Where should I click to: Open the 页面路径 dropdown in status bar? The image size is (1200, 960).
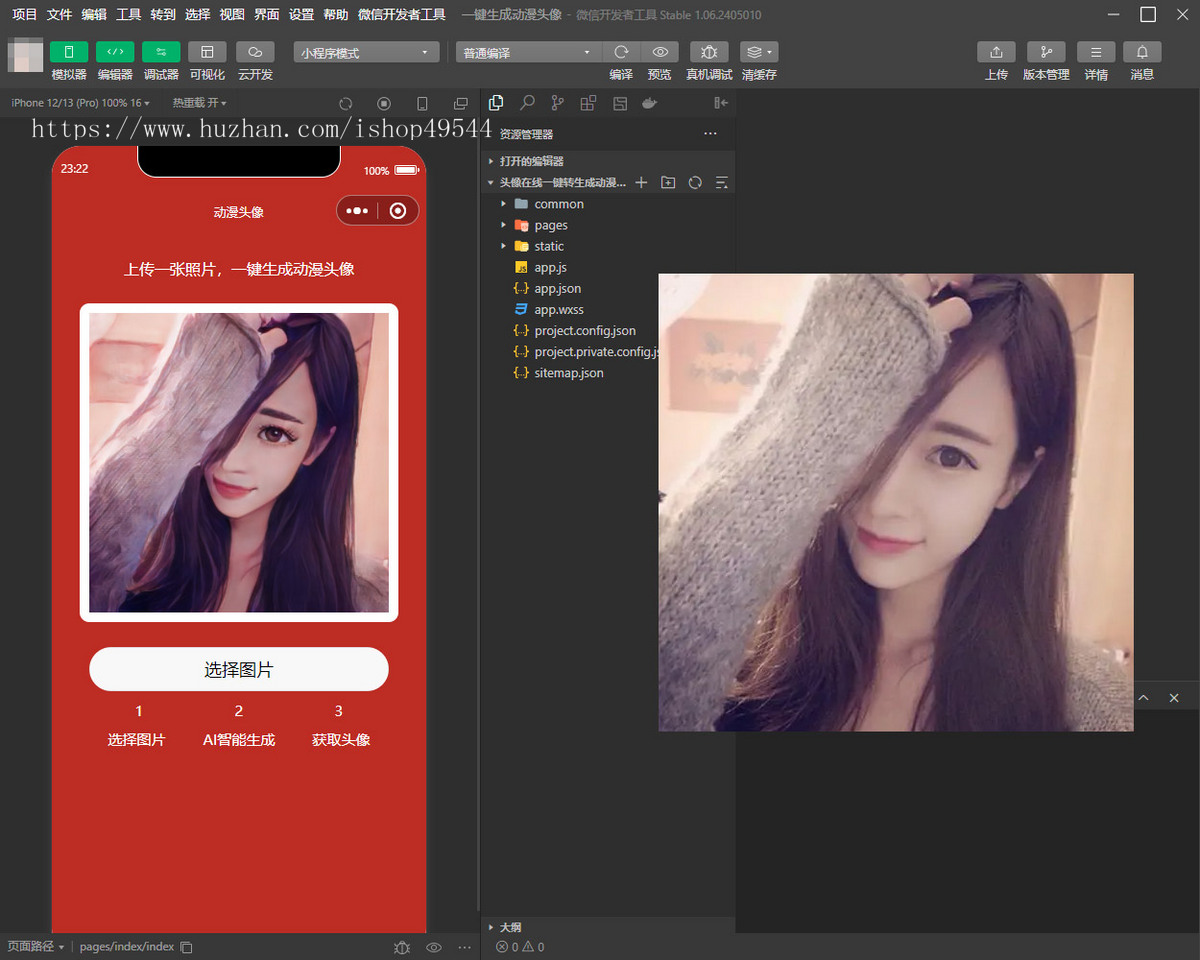tap(36, 947)
